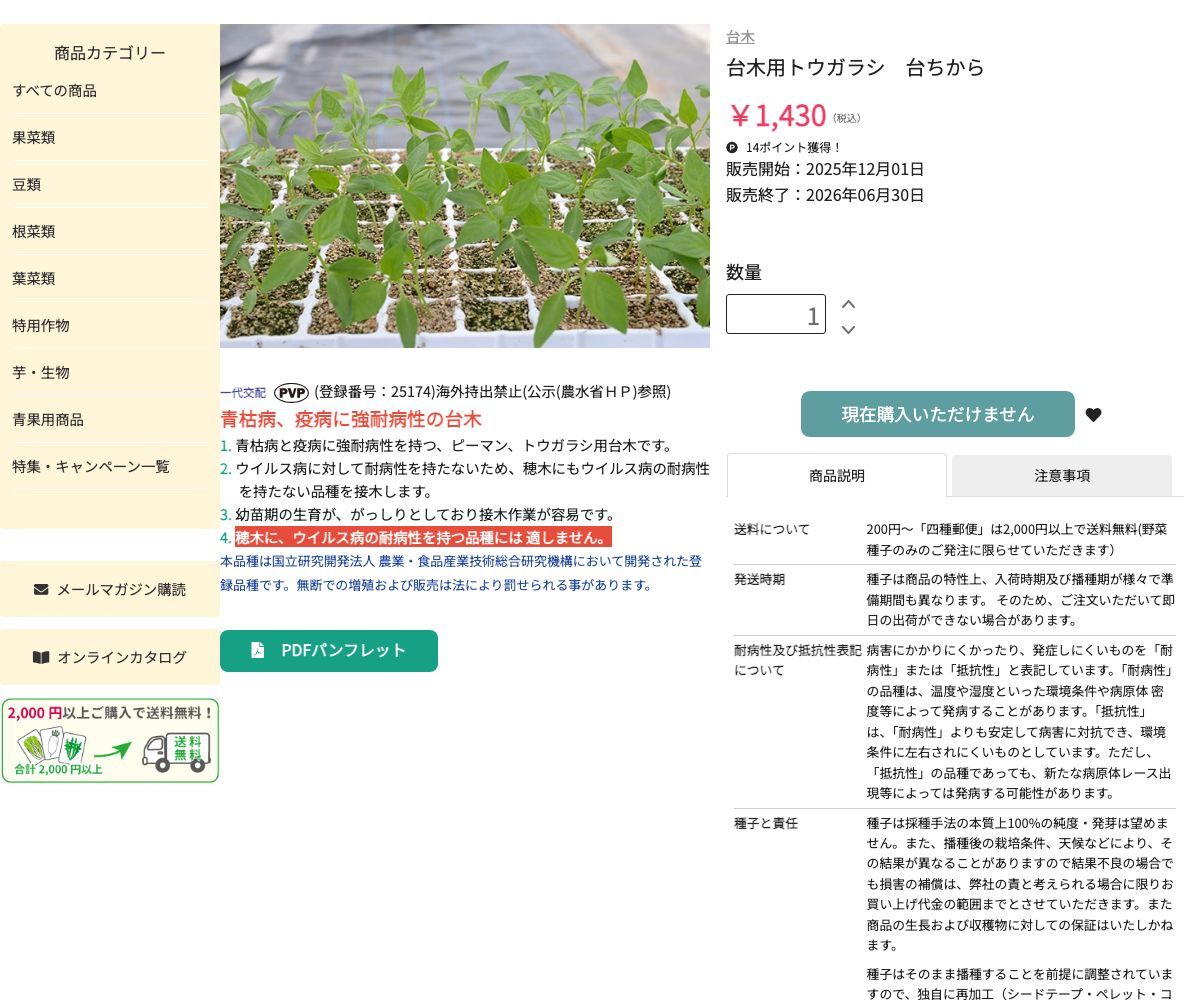Viewport: 1200px width, 1000px height.
Task: Decrease quantity using the down arrow
Action: 848,329
